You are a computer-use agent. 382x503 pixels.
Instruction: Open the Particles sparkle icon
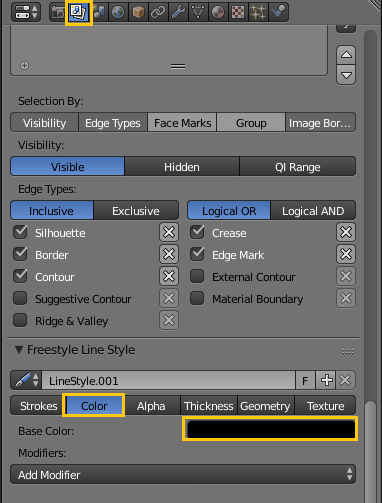(258, 12)
